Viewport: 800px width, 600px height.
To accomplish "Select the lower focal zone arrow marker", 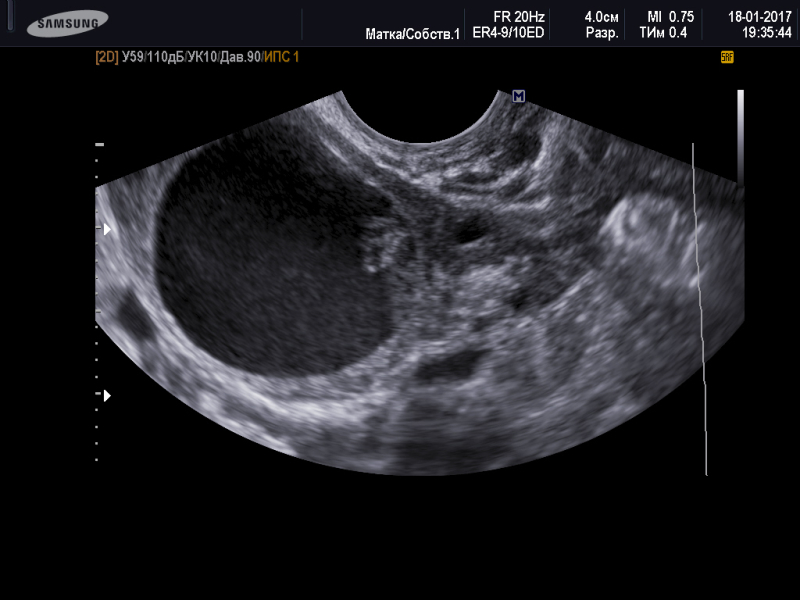I will [x=107, y=395].
